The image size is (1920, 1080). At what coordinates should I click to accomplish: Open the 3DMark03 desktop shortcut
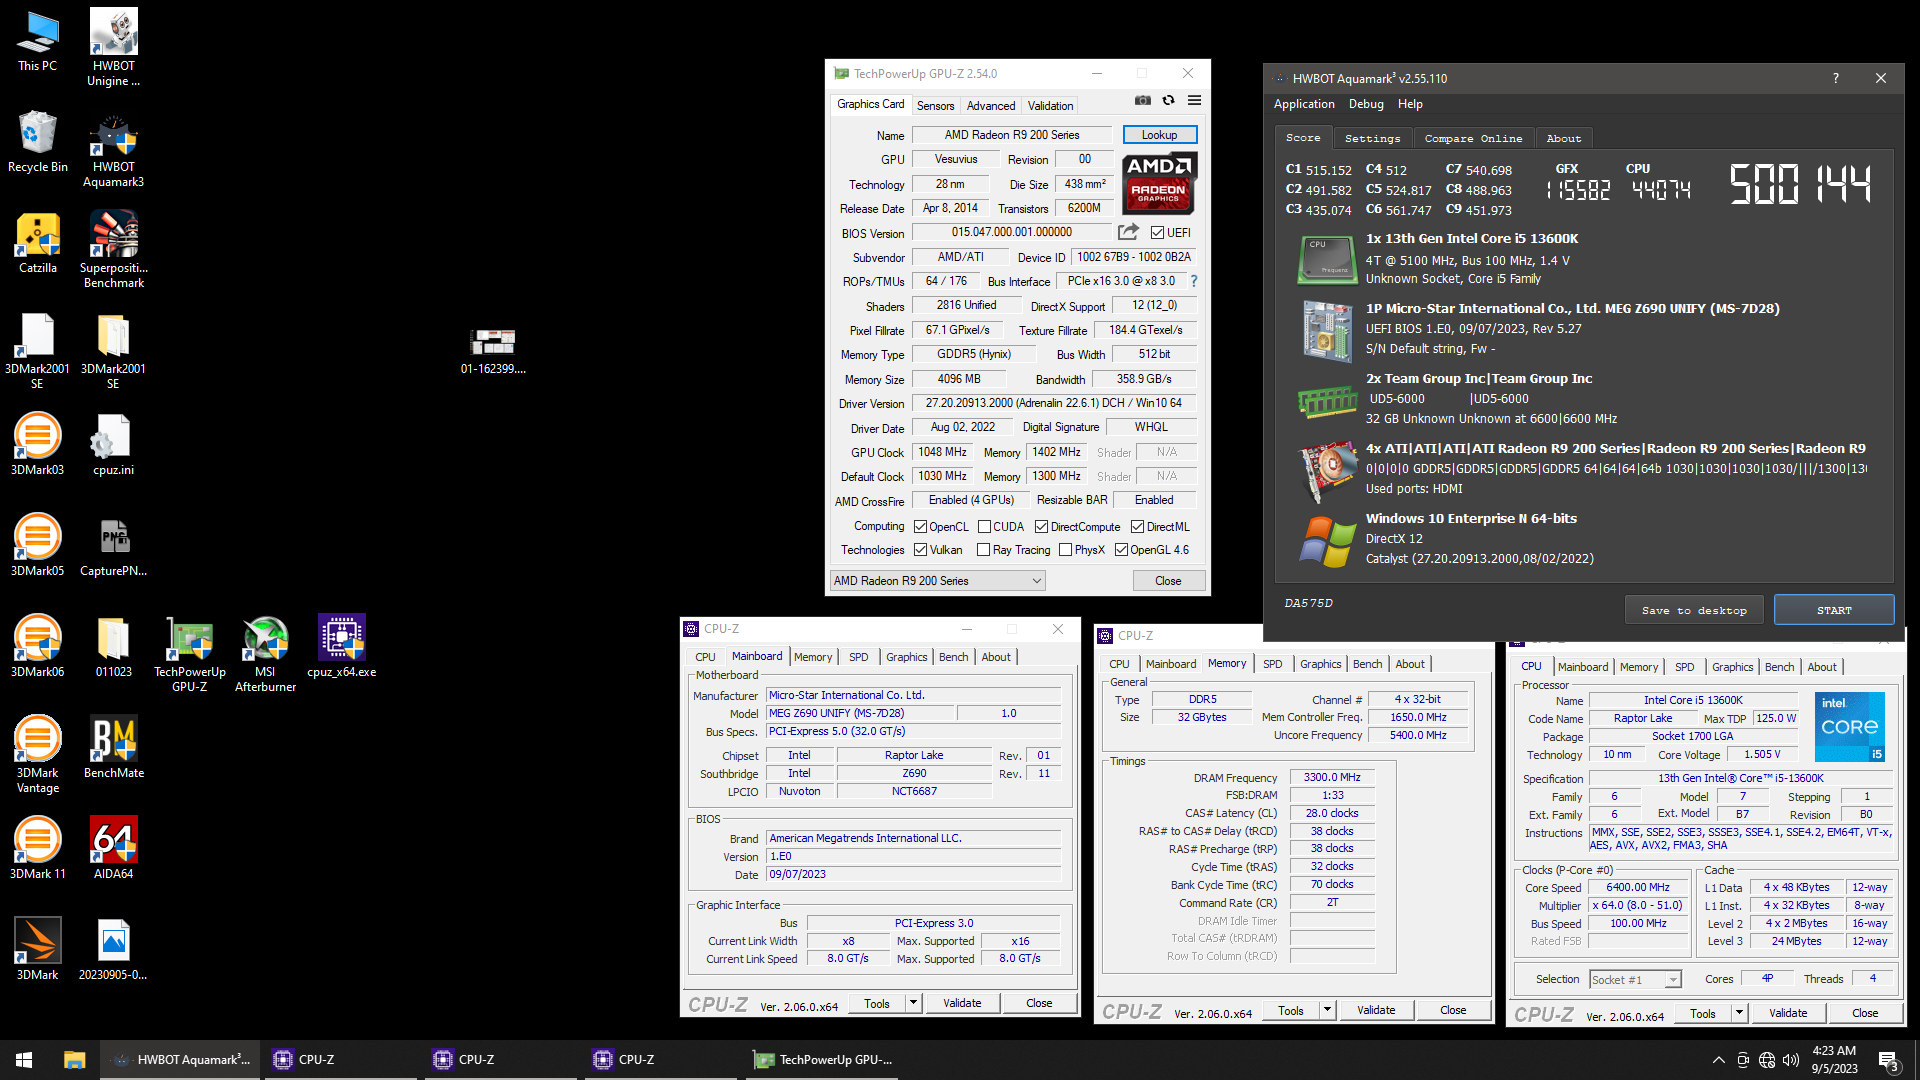[x=37, y=445]
